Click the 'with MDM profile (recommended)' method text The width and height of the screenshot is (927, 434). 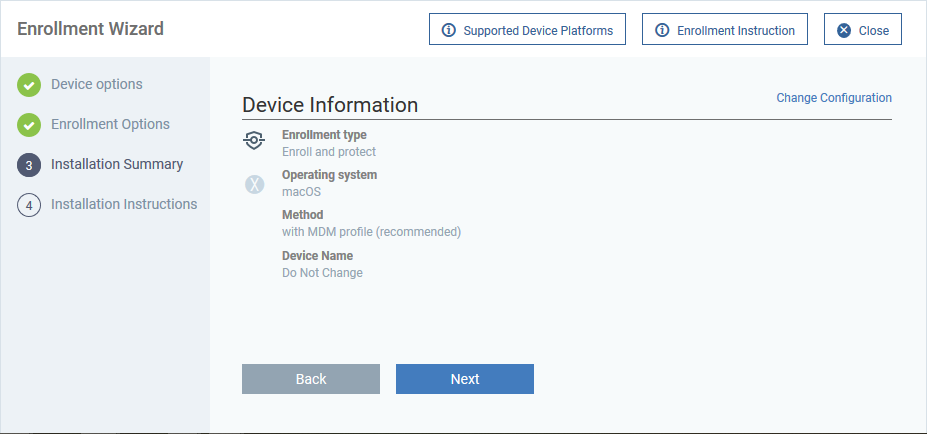[371, 232]
